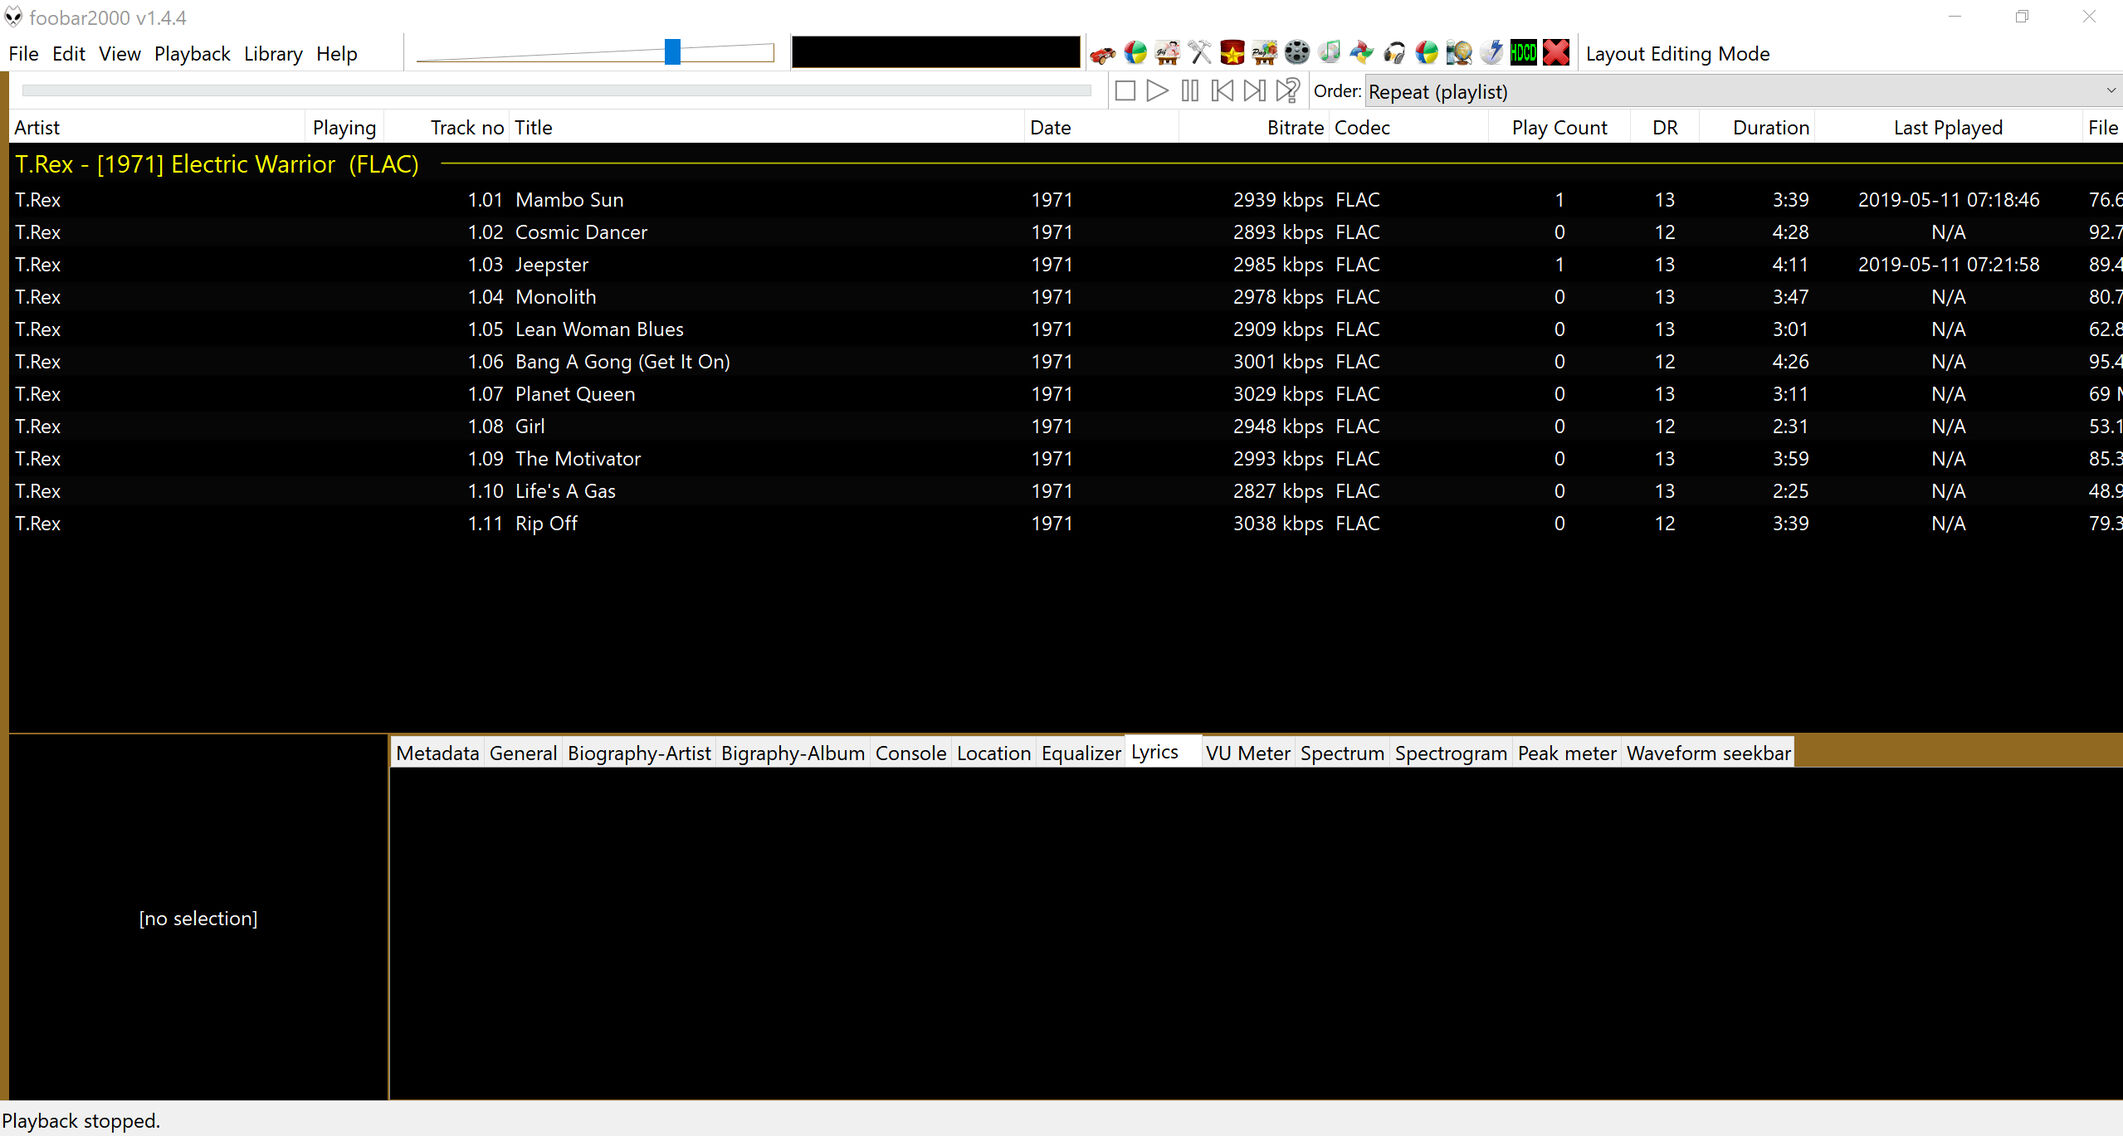Open the Help menu
The width and height of the screenshot is (2123, 1136).
[336, 54]
